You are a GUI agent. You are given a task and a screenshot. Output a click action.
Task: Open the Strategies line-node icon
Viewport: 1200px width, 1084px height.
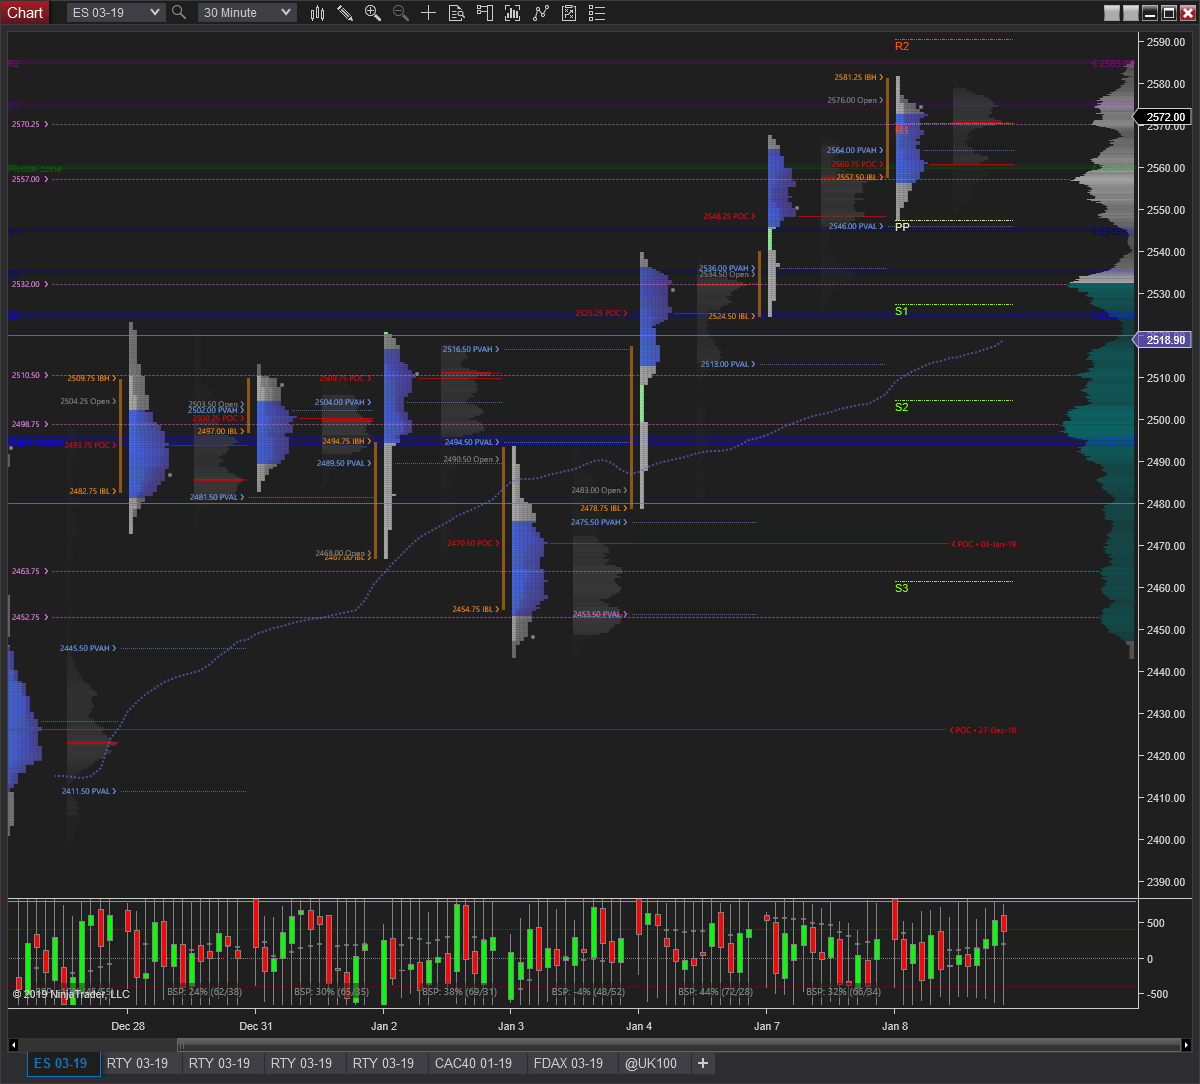click(541, 12)
